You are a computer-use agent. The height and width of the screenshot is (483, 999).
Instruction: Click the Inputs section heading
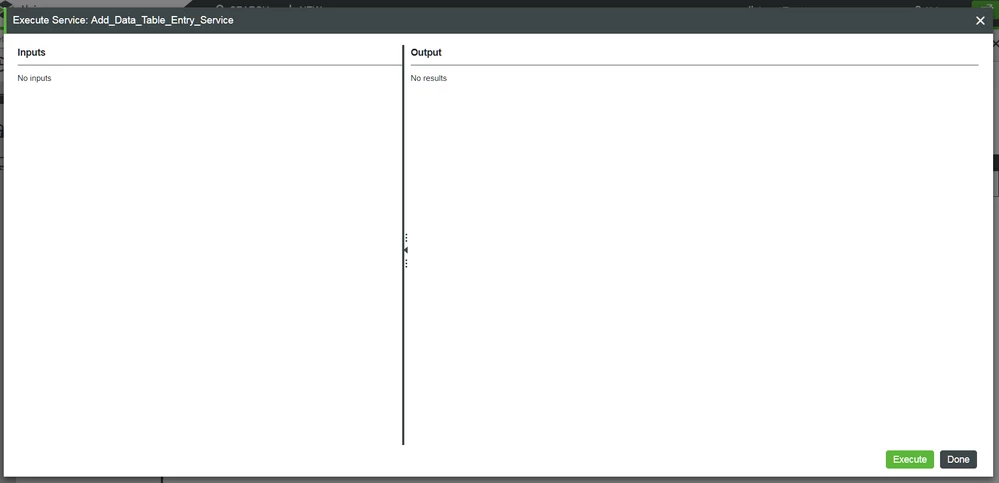click(31, 52)
